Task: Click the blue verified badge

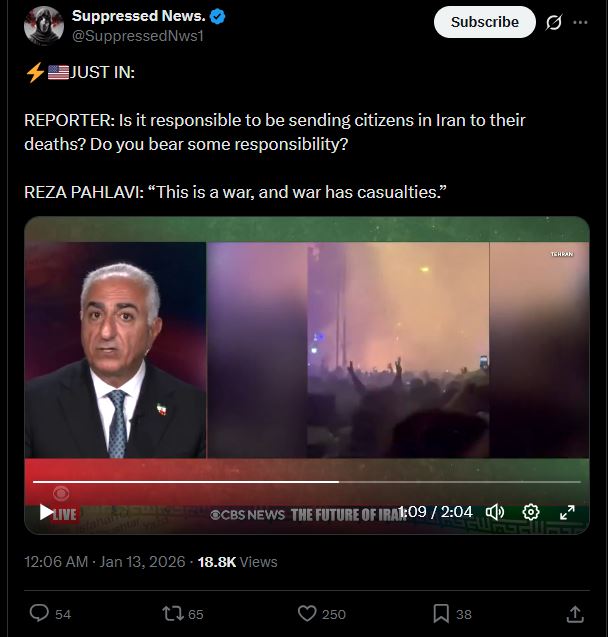Action: [x=218, y=17]
